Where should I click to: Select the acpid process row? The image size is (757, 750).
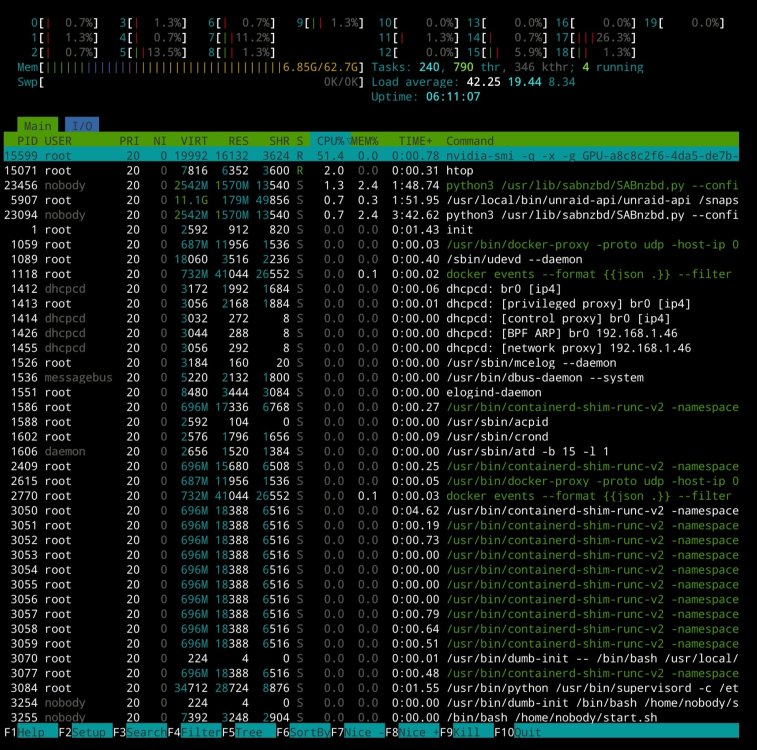[x=371, y=422]
